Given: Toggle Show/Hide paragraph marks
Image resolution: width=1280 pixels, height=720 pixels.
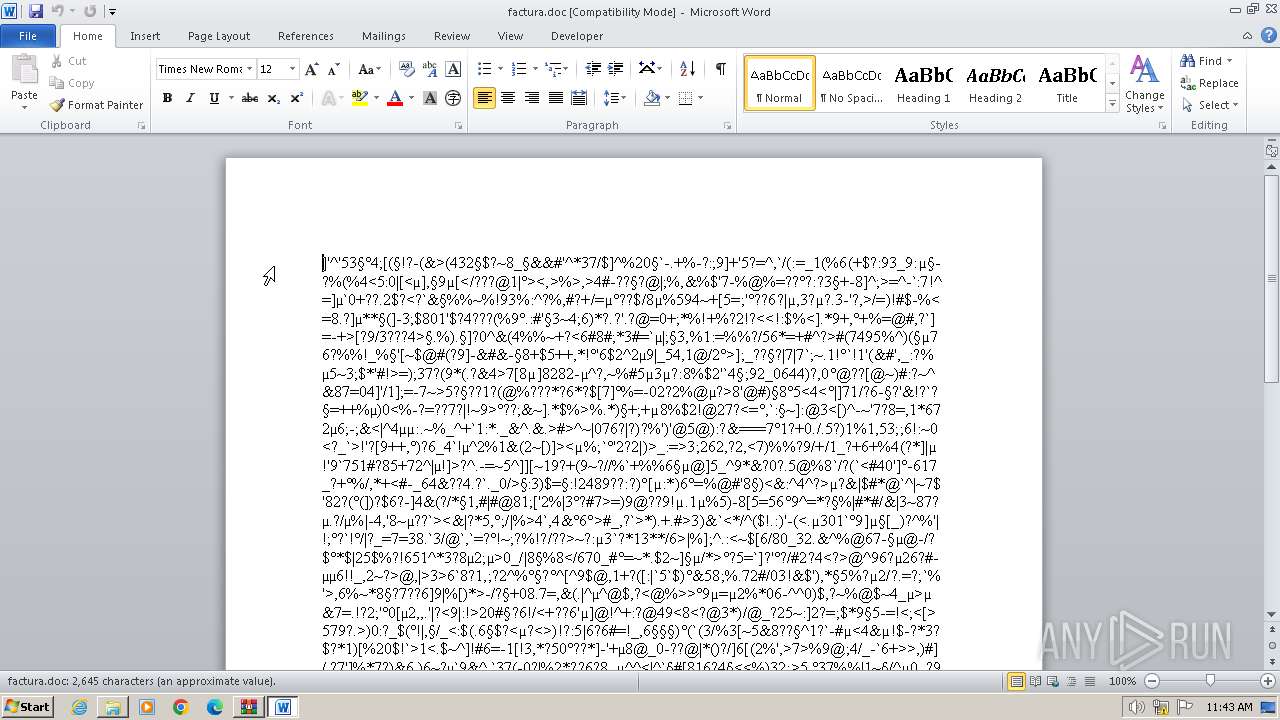Looking at the screenshot, I should pos(720,69).
